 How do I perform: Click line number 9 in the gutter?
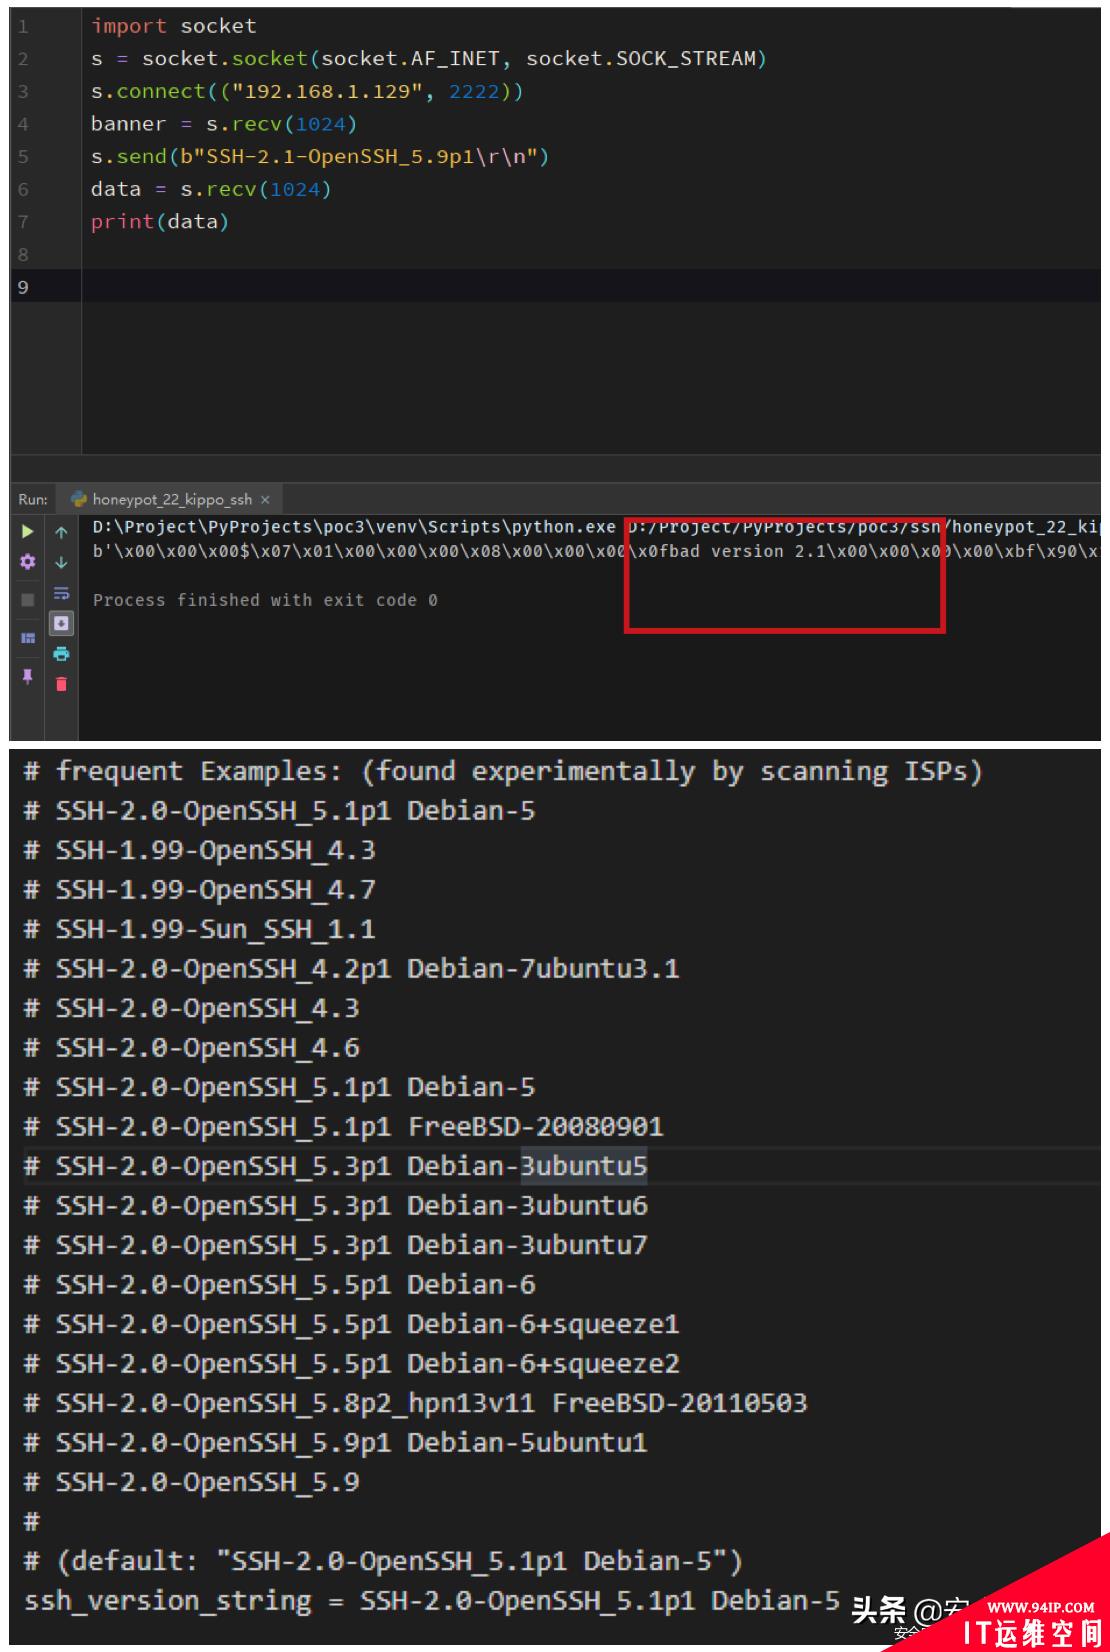click(x=23, y=287)
